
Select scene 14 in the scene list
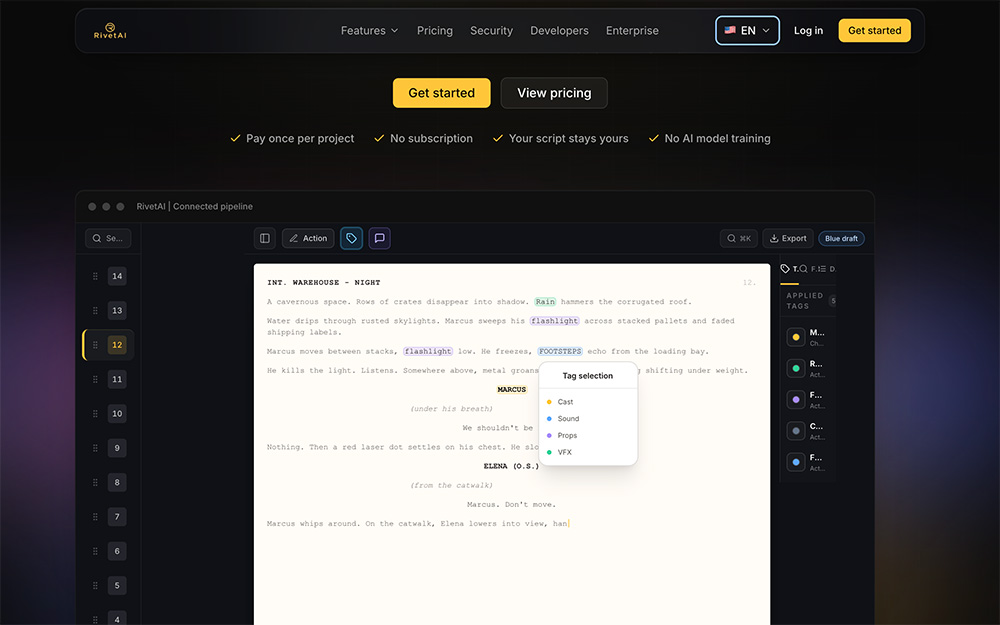tap(117, 276)
